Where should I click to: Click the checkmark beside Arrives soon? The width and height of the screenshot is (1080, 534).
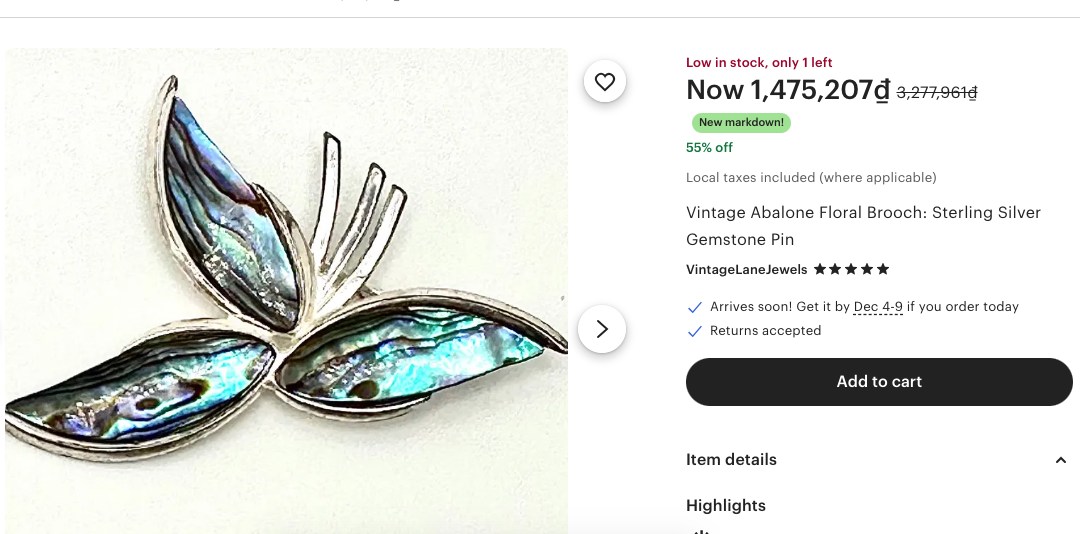pos(695,307)
